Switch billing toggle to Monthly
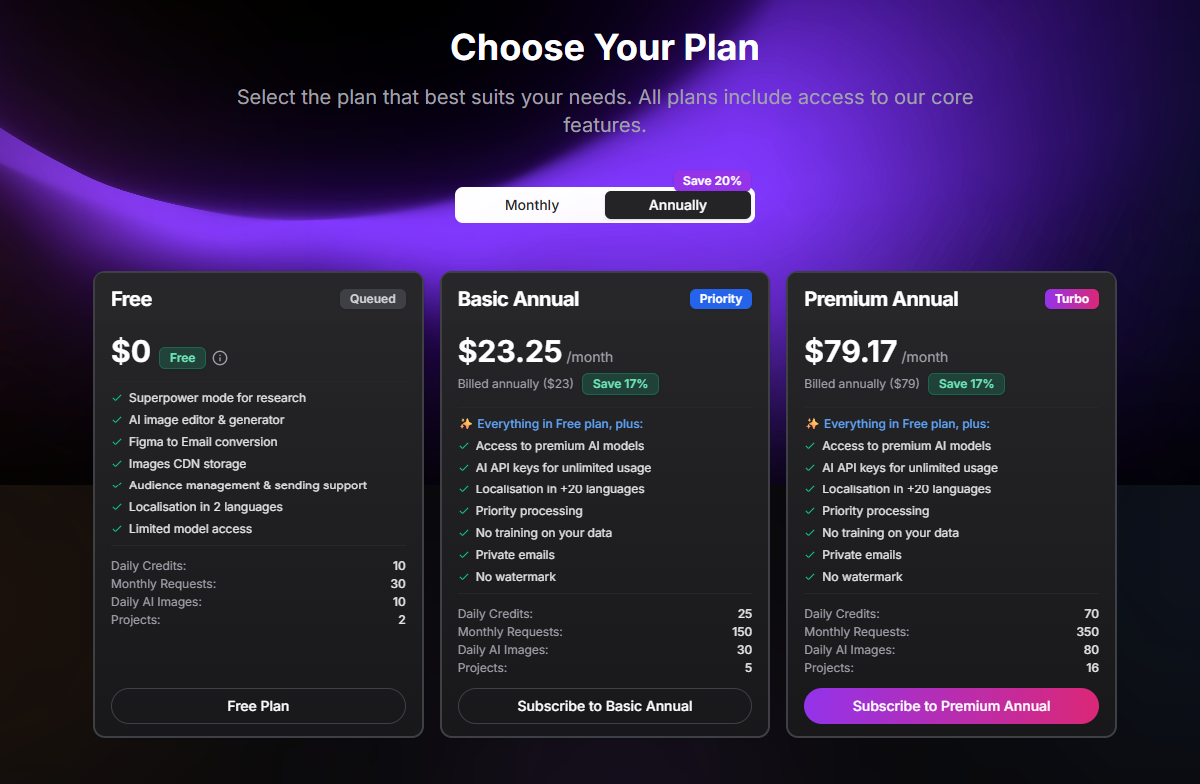 click(532, 205)
